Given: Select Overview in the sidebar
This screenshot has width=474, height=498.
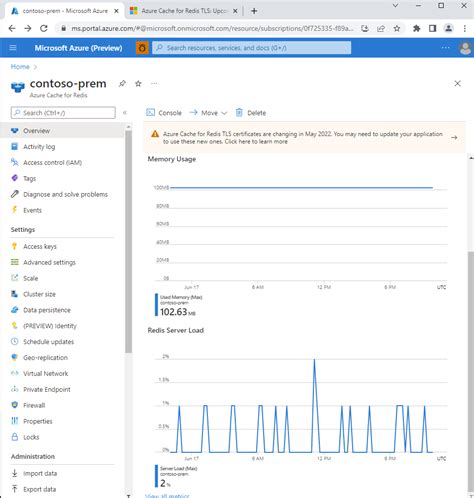Looking at the screenshot, I should (63, 131).
